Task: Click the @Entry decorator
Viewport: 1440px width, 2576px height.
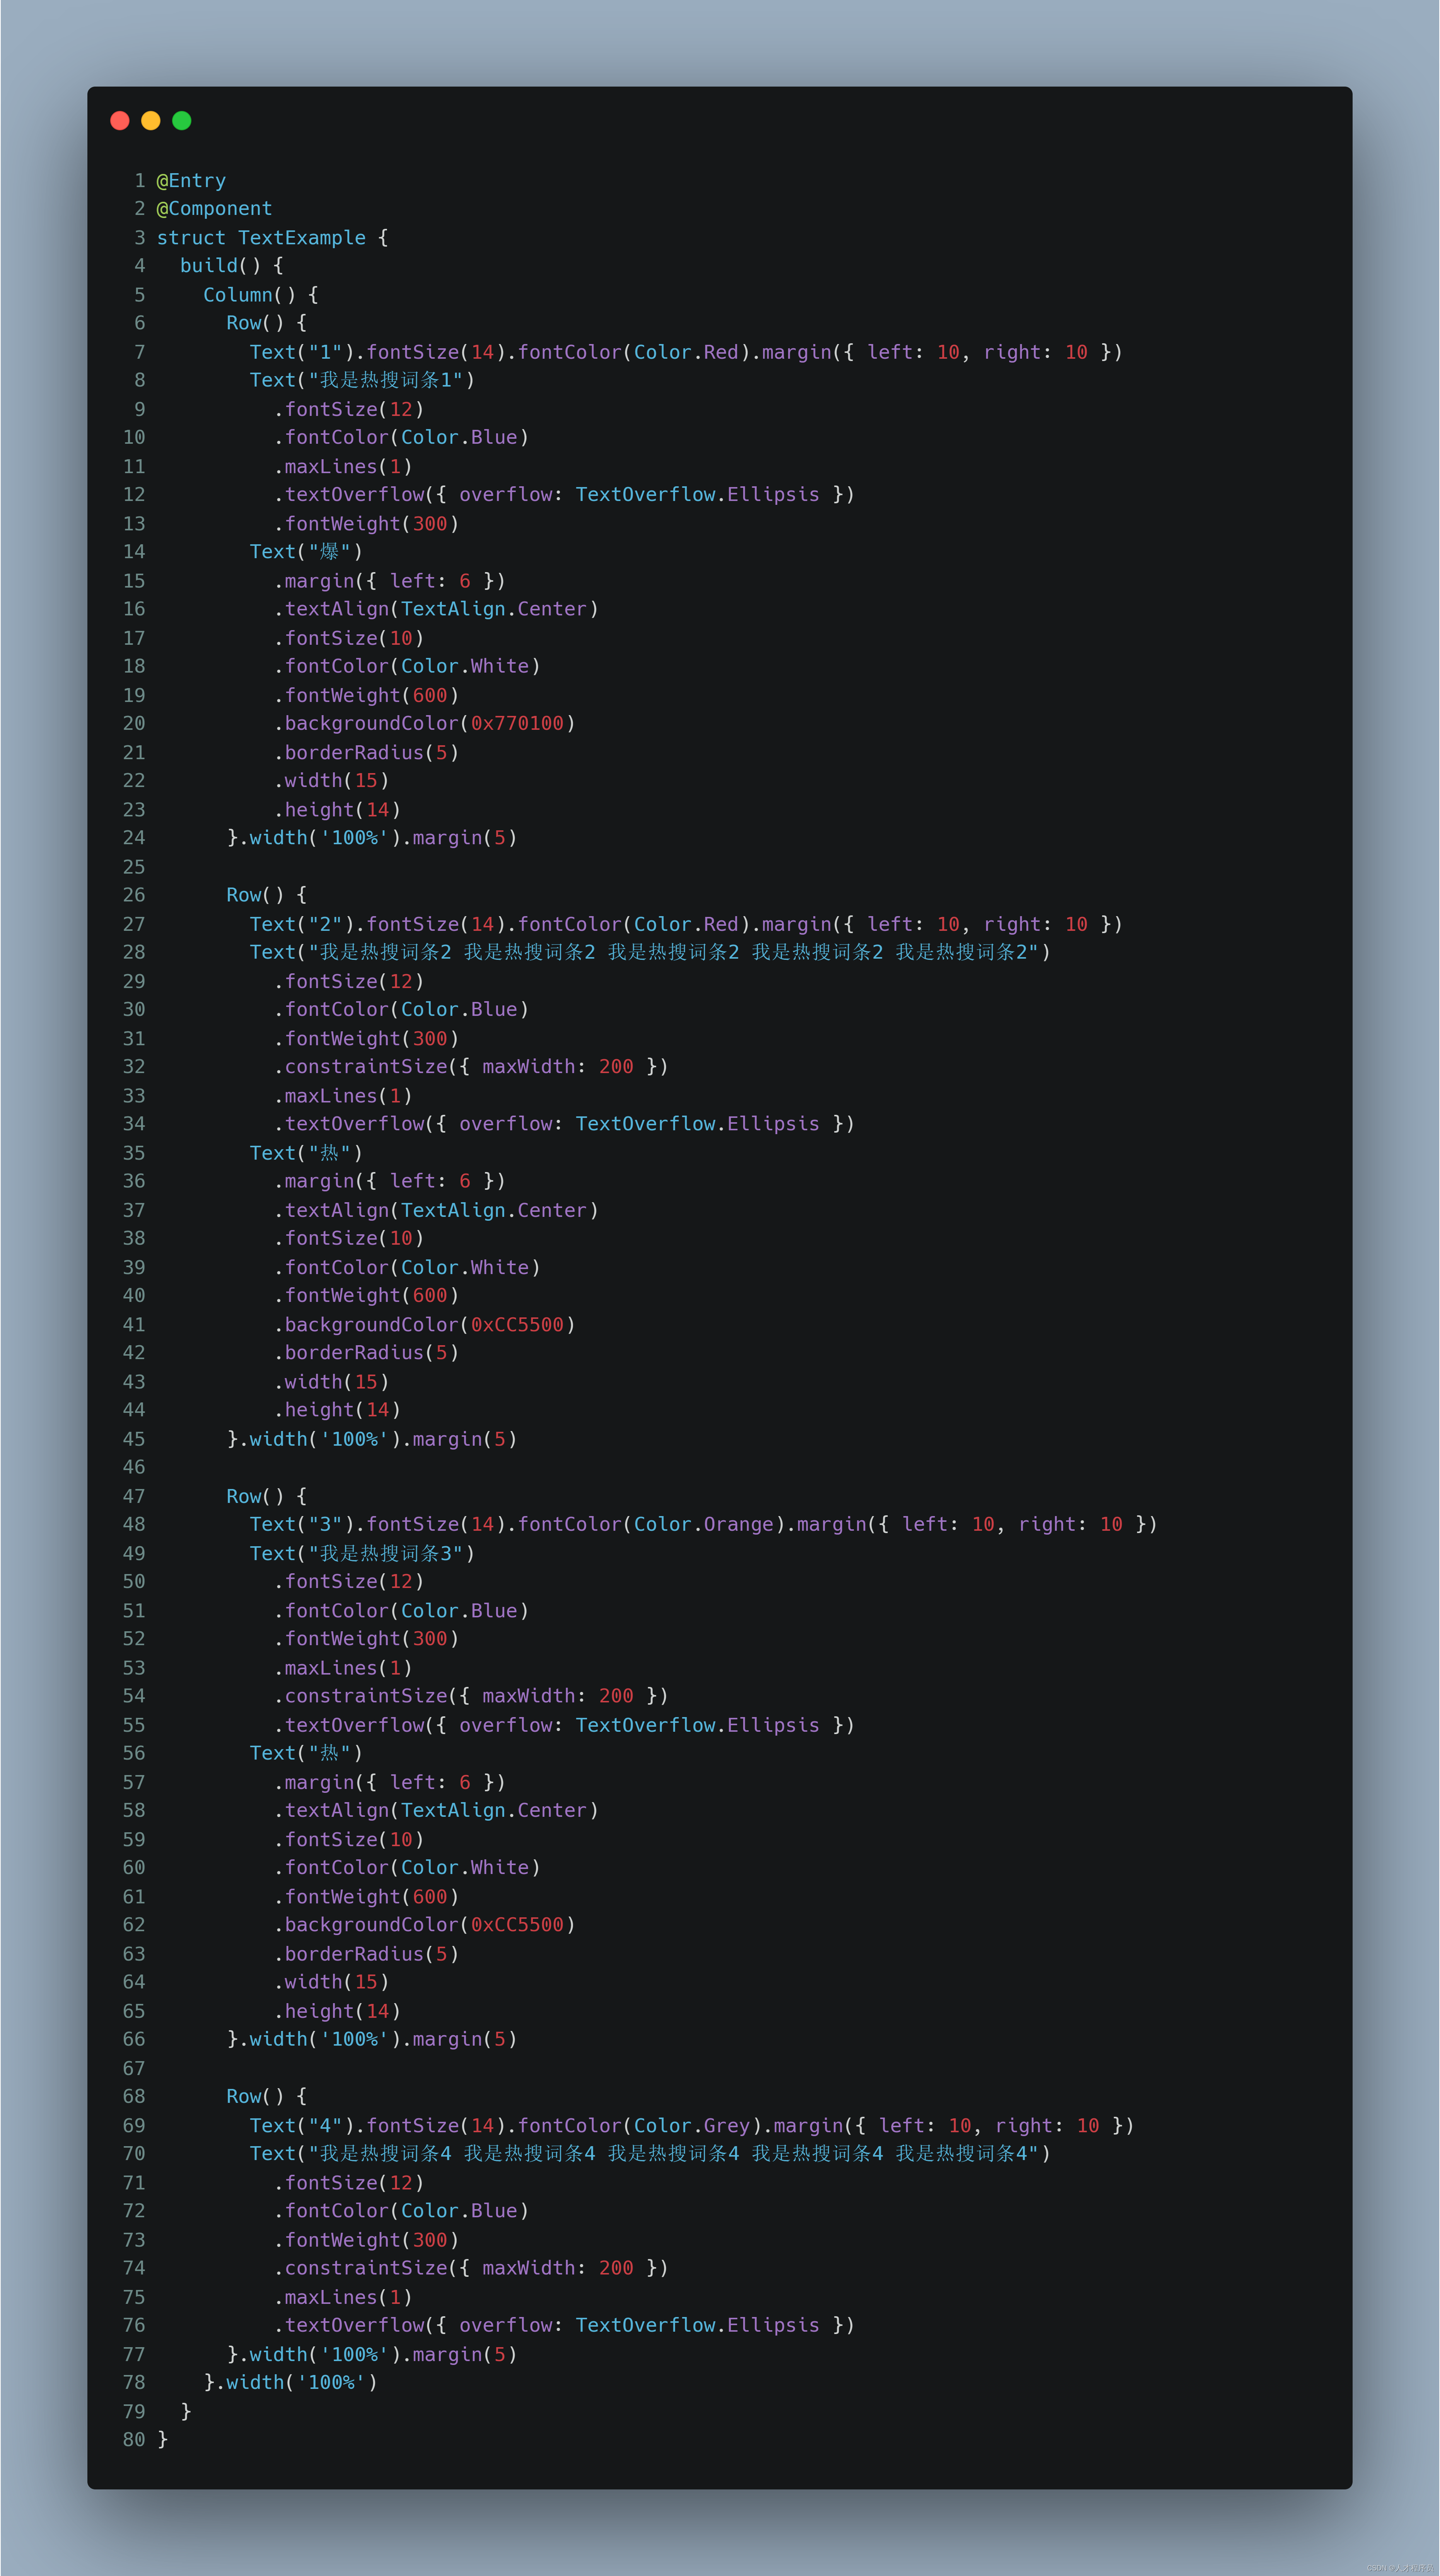Action: point(191,181)
